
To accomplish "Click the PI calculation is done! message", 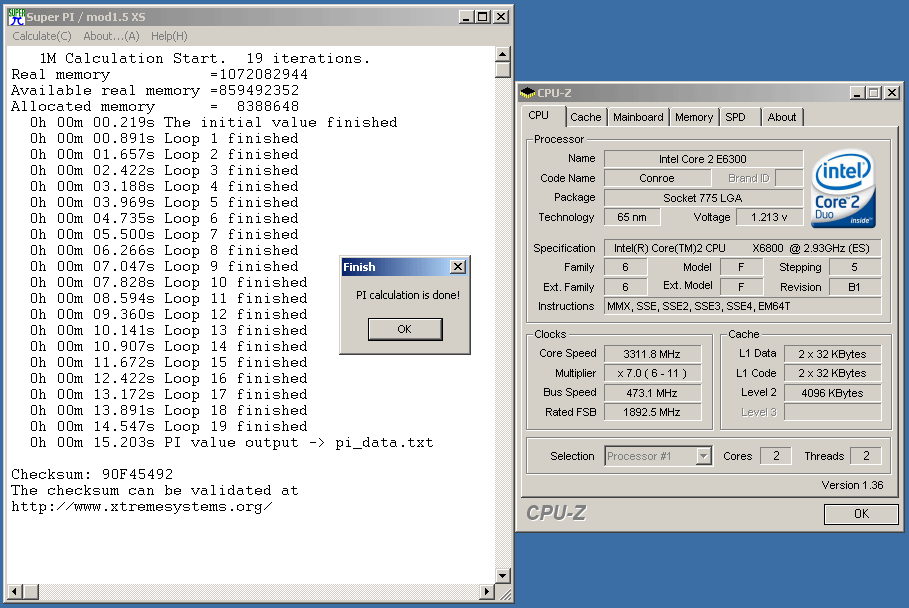I will pyautogui.click(x=408, y=295).
